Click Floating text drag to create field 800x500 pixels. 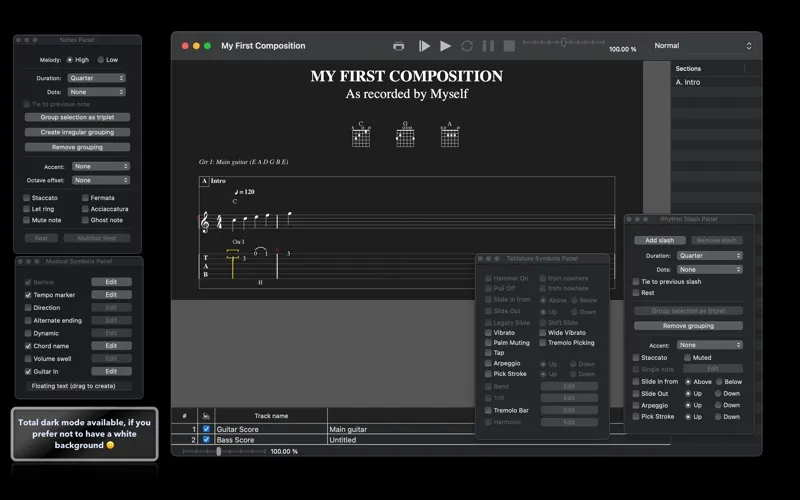click(x=79, y=386)
